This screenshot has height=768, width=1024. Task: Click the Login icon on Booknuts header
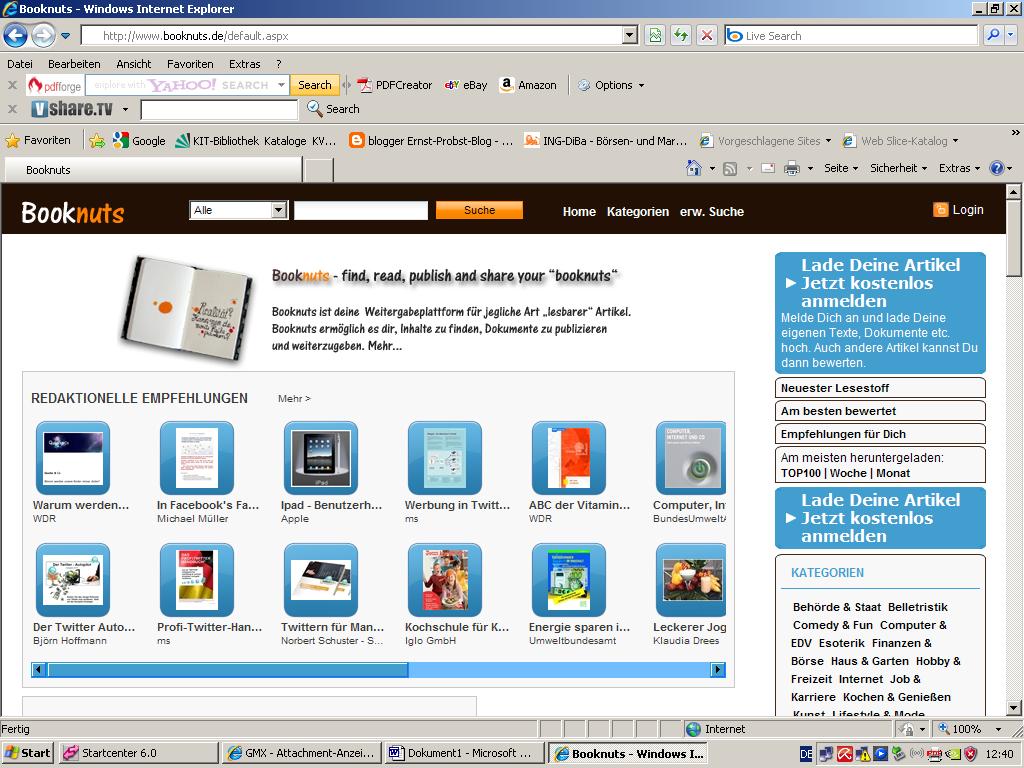click(x=940, y=210)
